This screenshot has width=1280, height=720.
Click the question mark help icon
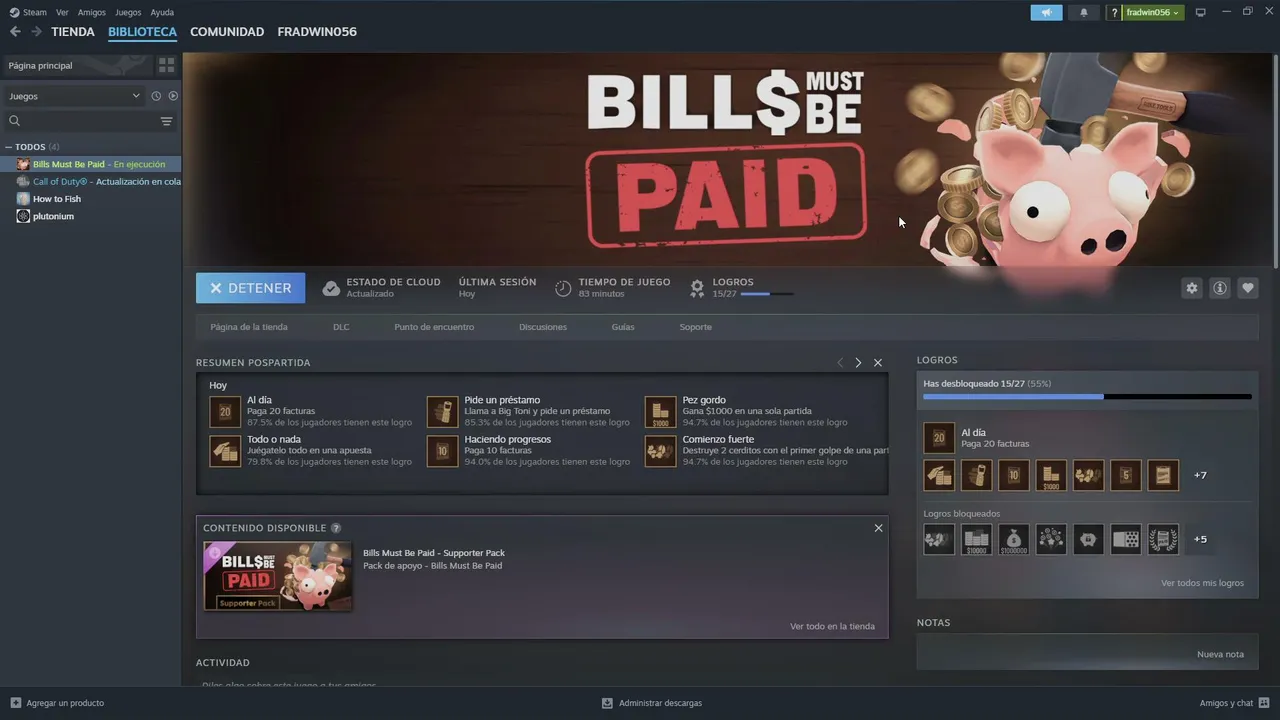1114,12
